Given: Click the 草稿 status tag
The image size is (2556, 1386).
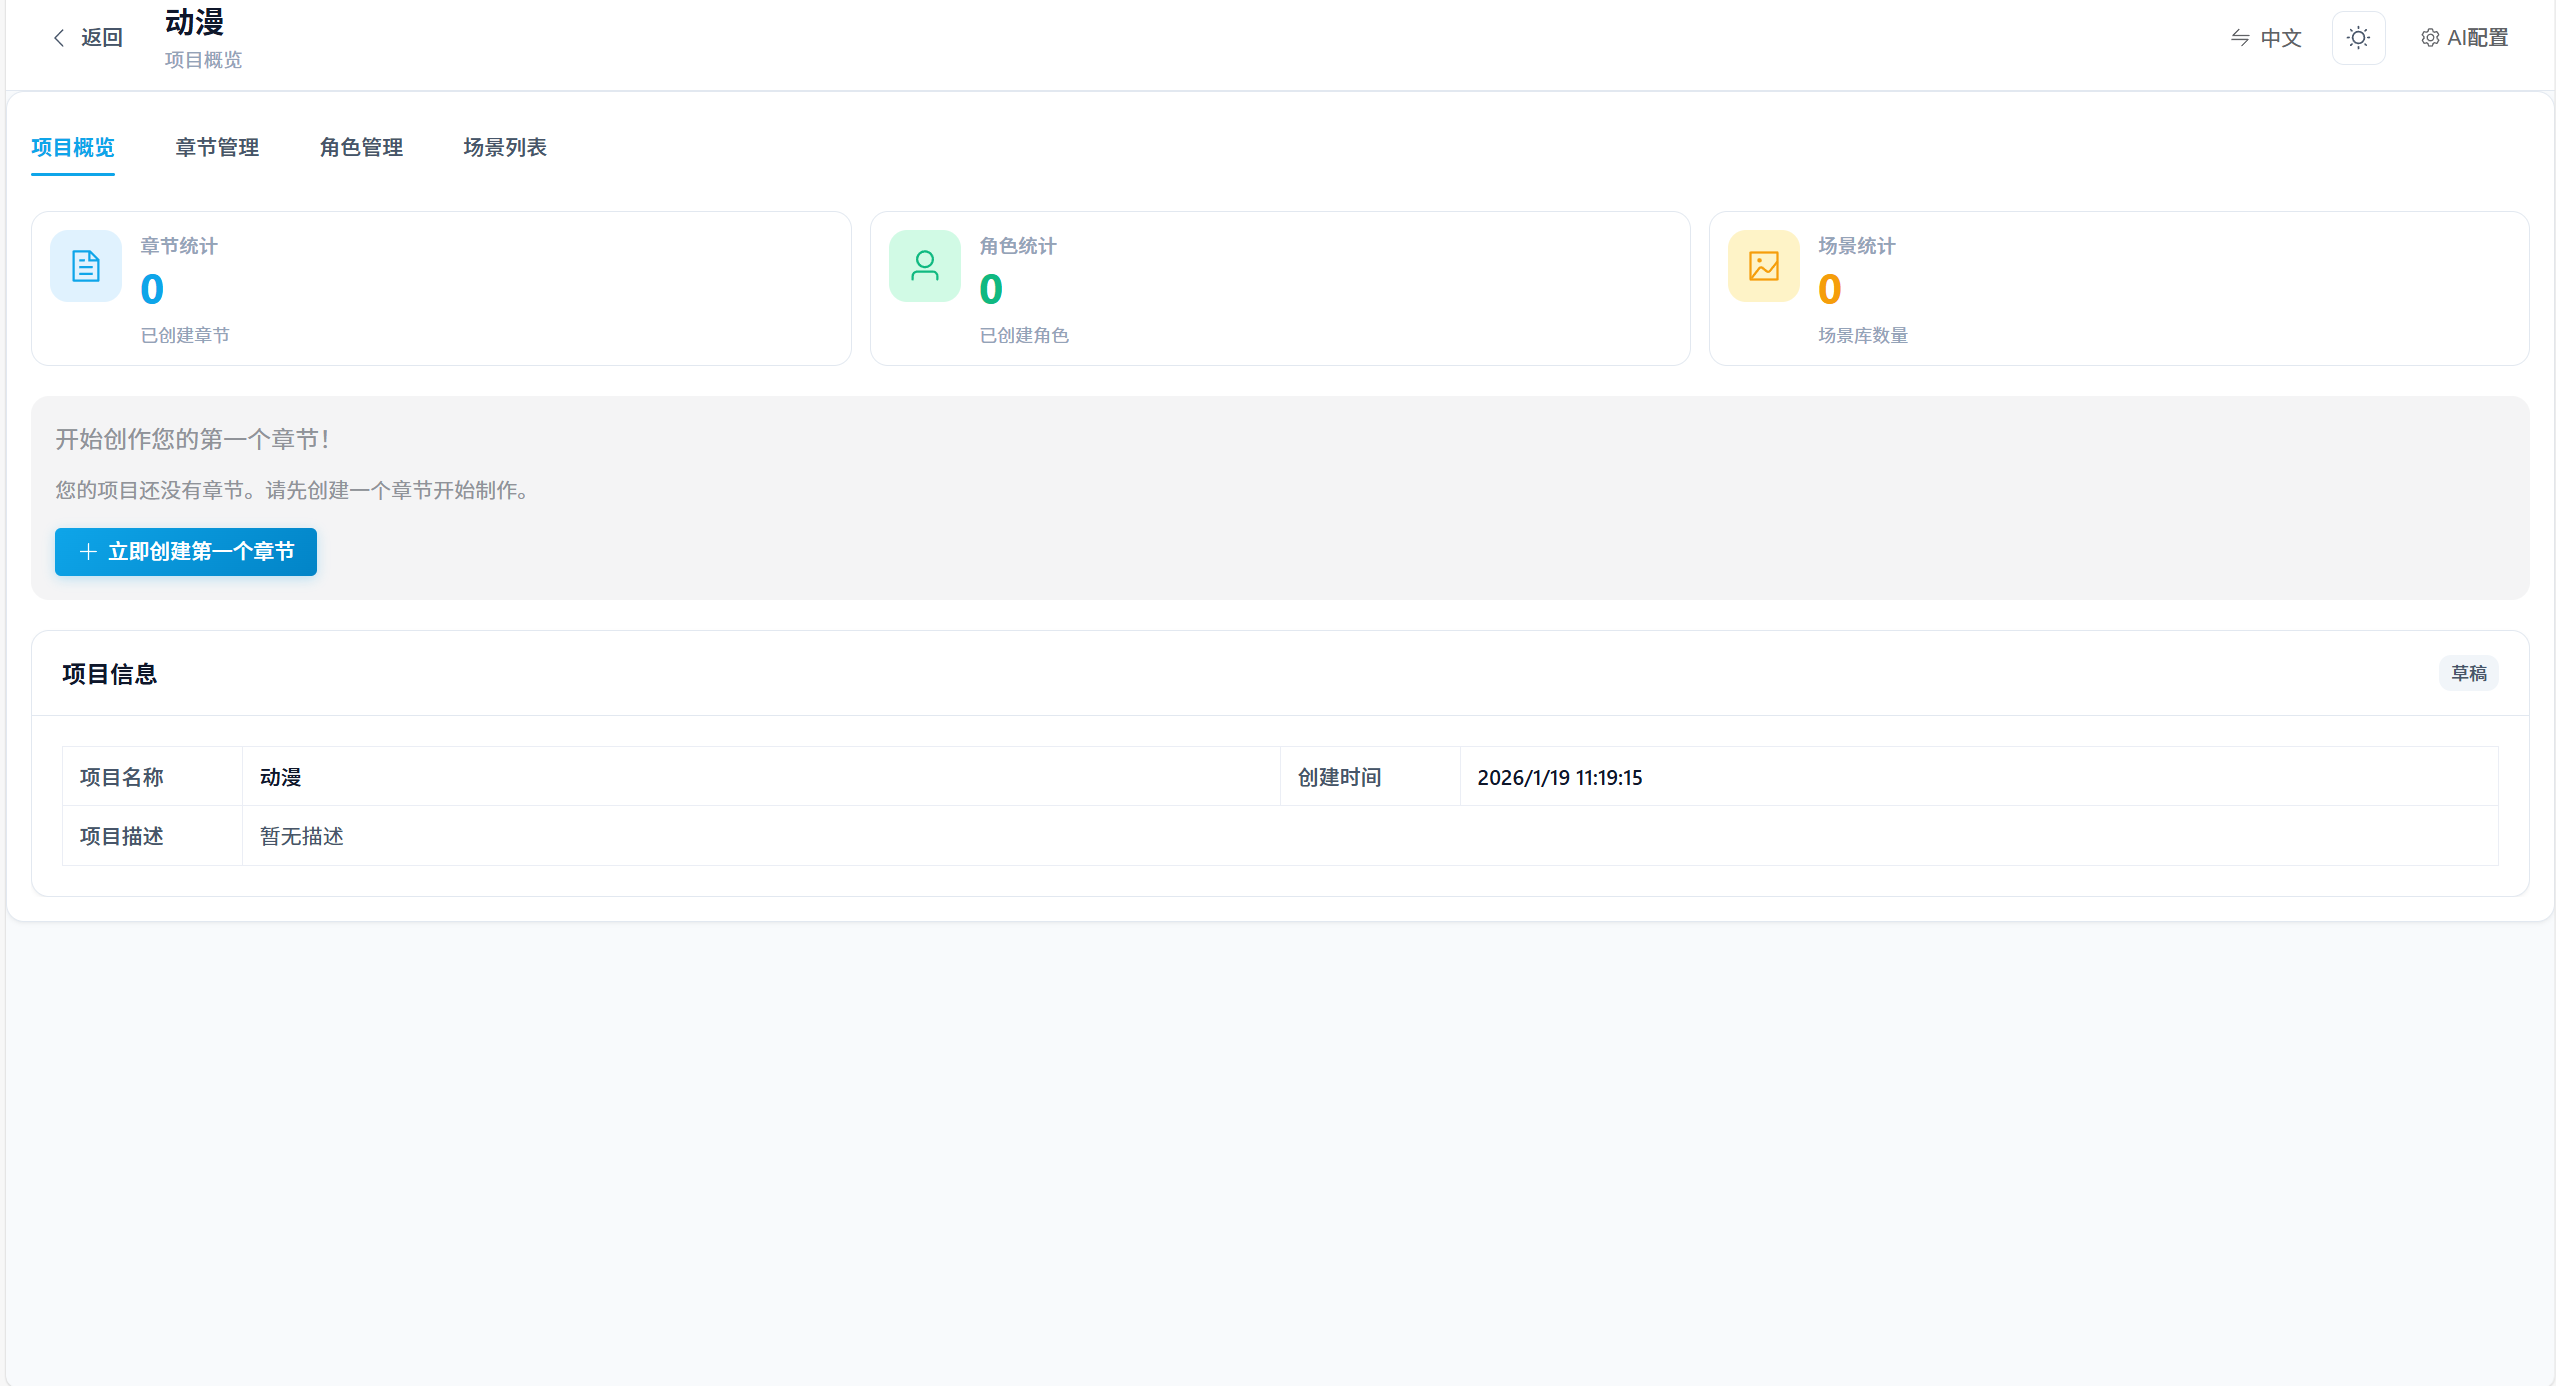Looking at the screenshot, I should coord(2468,674).
